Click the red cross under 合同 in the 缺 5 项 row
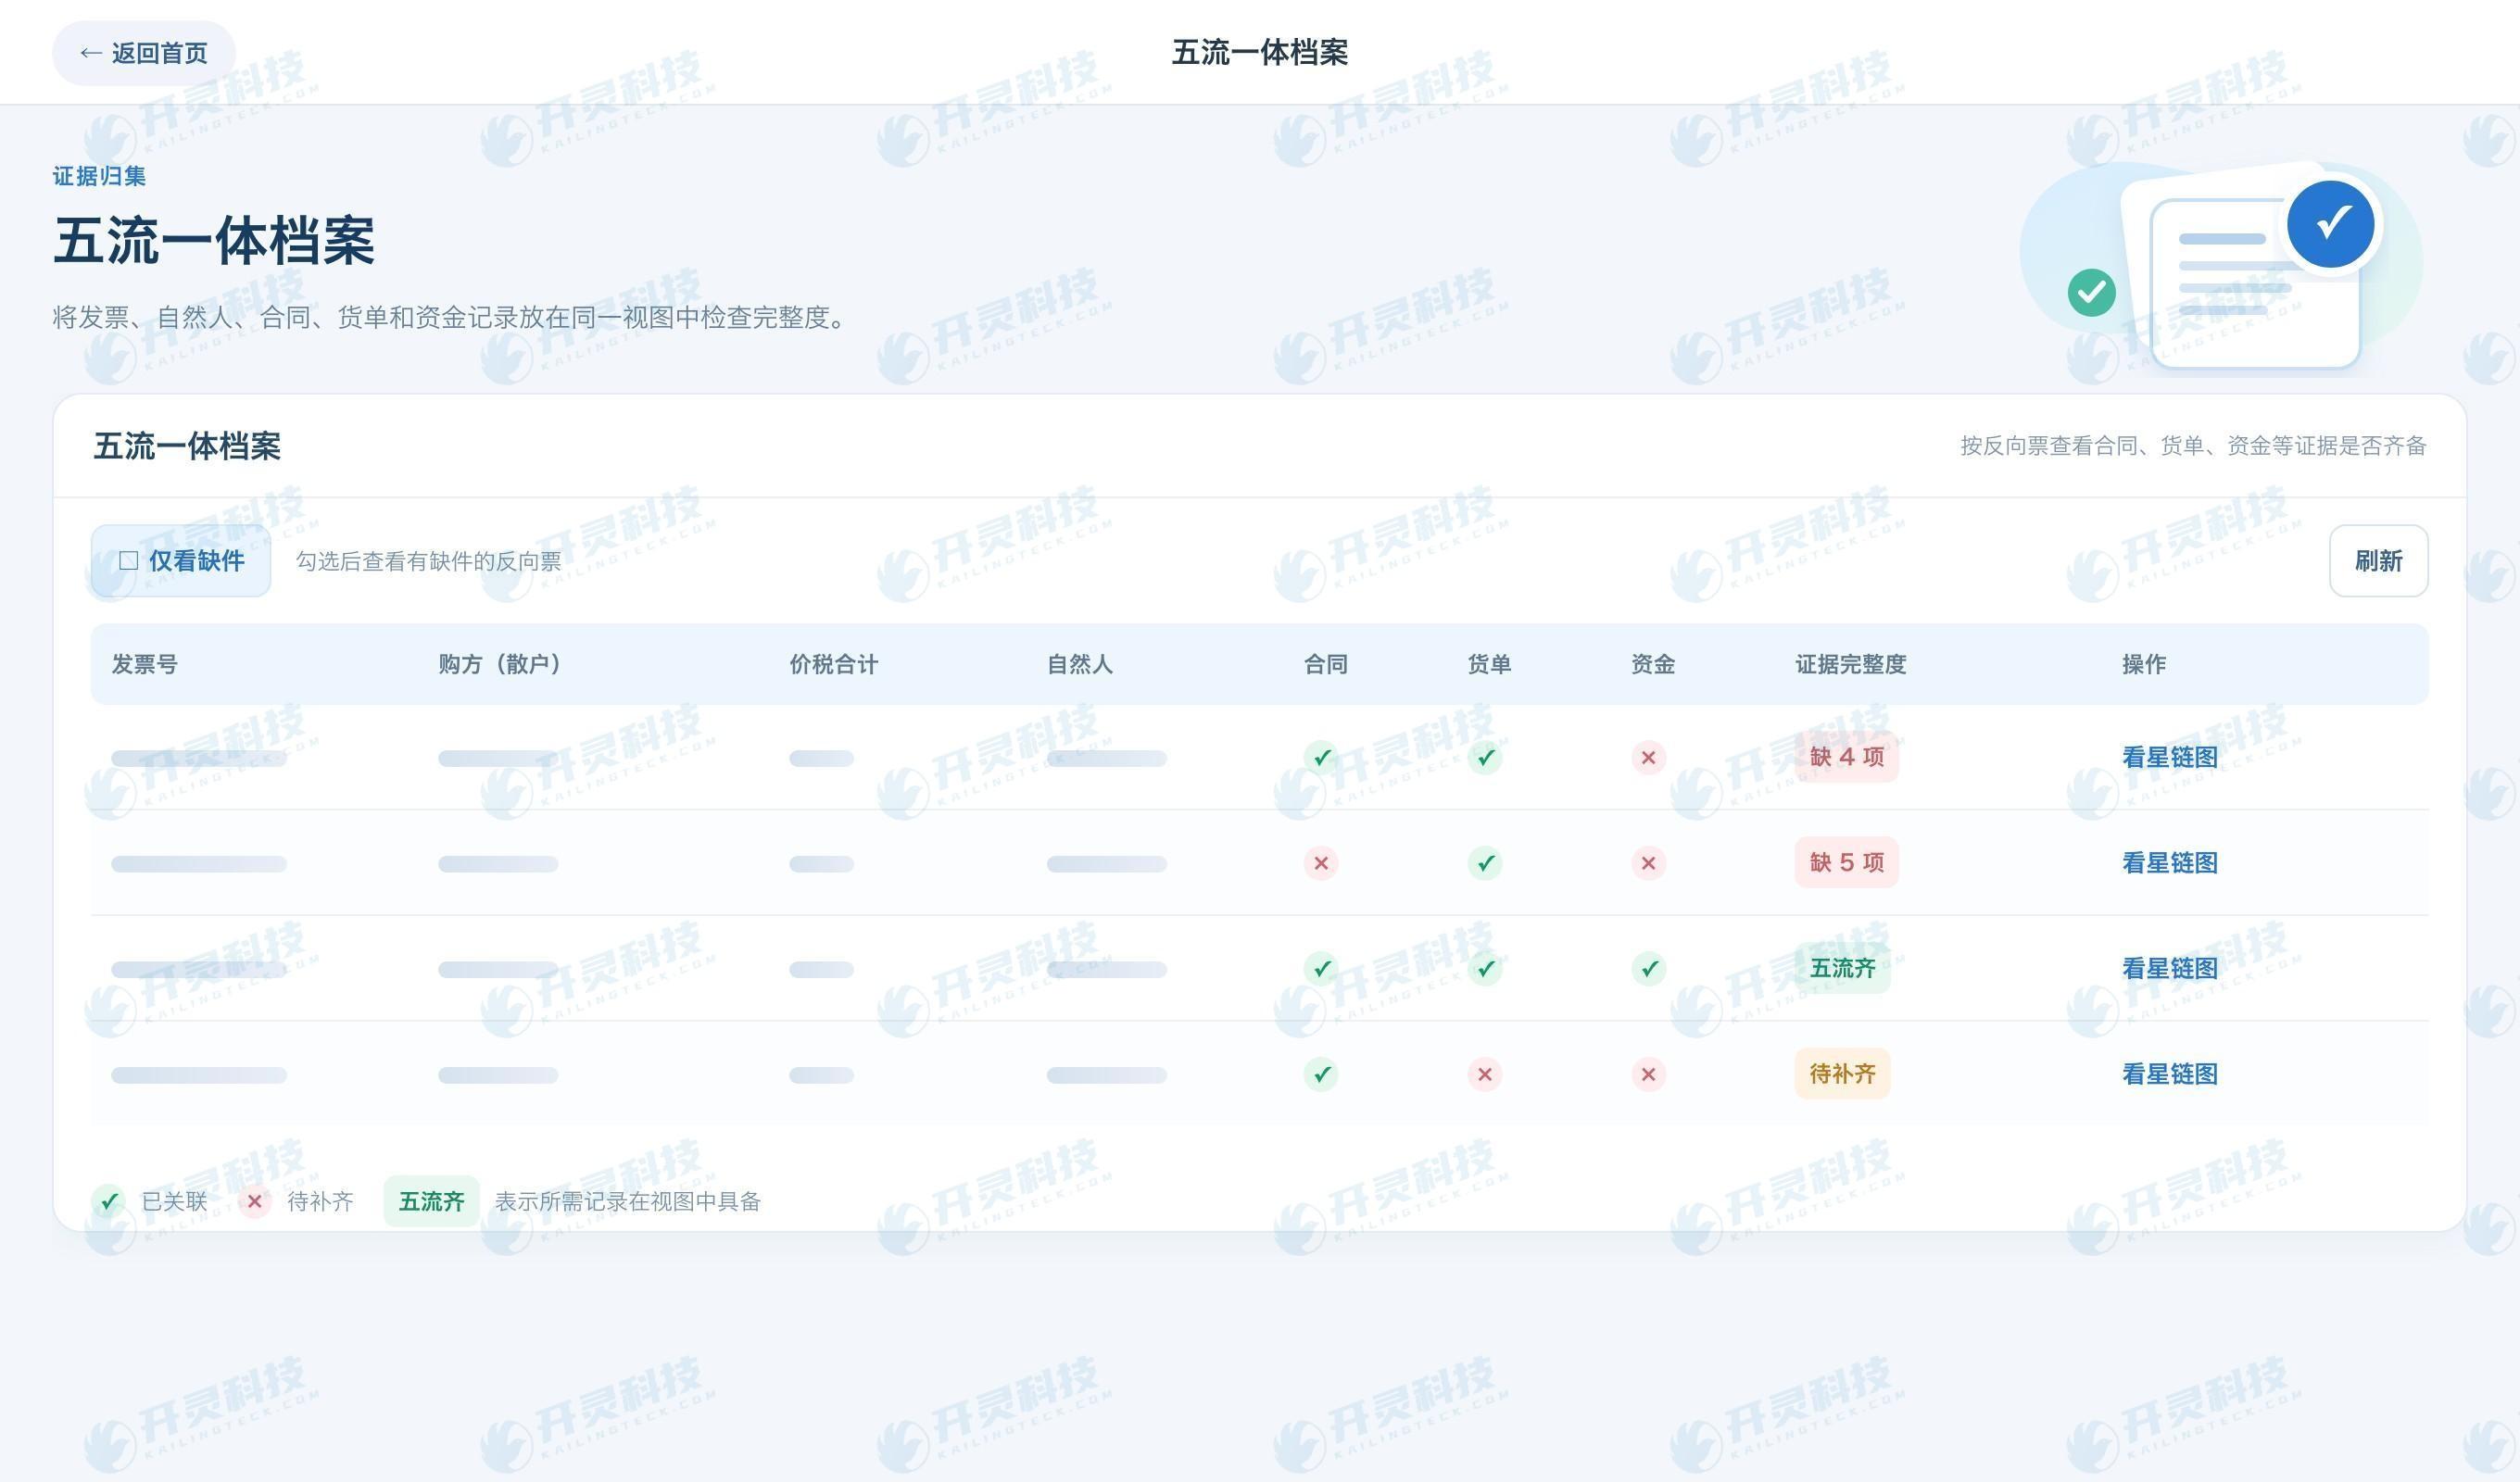Screen dimensions: 2520x1482 pyautogui.click(x=1321, y=863)
